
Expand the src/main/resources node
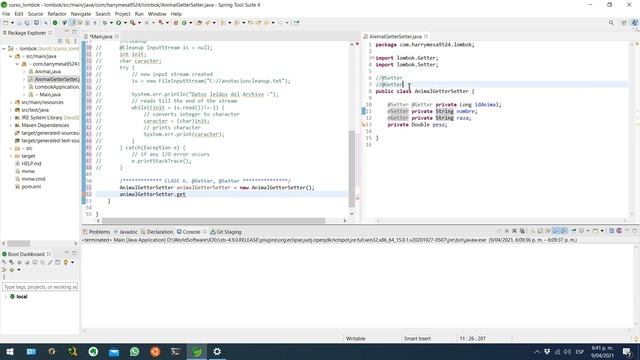pos(11,102)
